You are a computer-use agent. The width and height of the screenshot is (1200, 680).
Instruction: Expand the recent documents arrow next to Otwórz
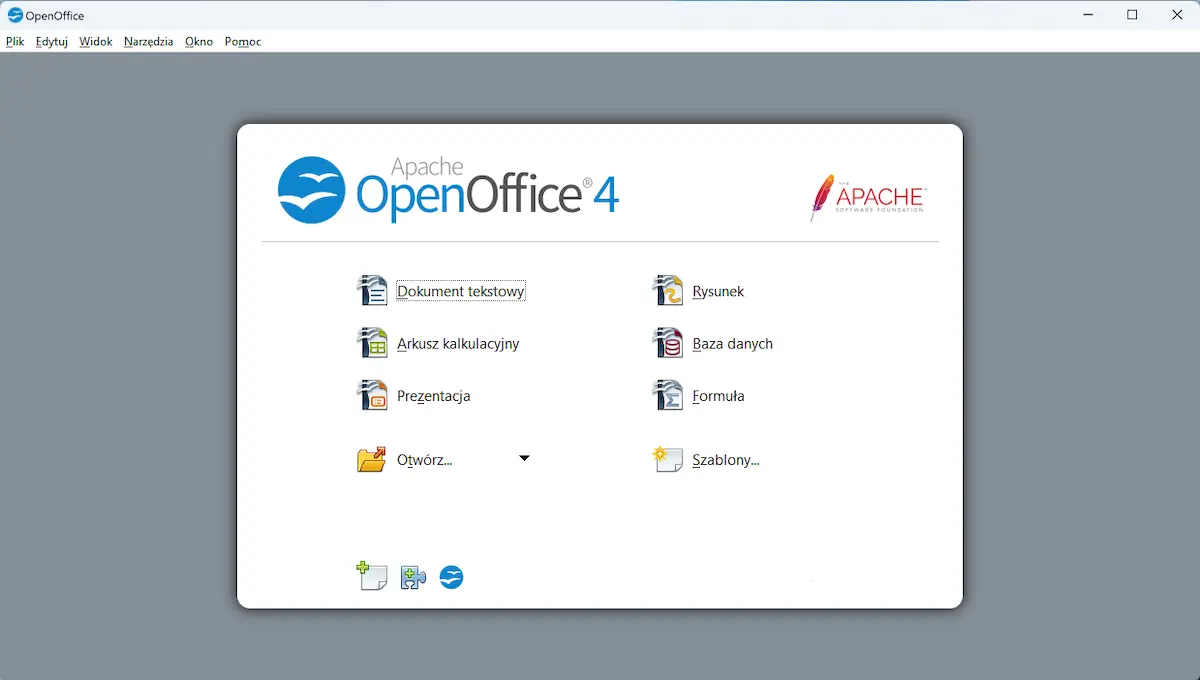(x=524, y=457)
